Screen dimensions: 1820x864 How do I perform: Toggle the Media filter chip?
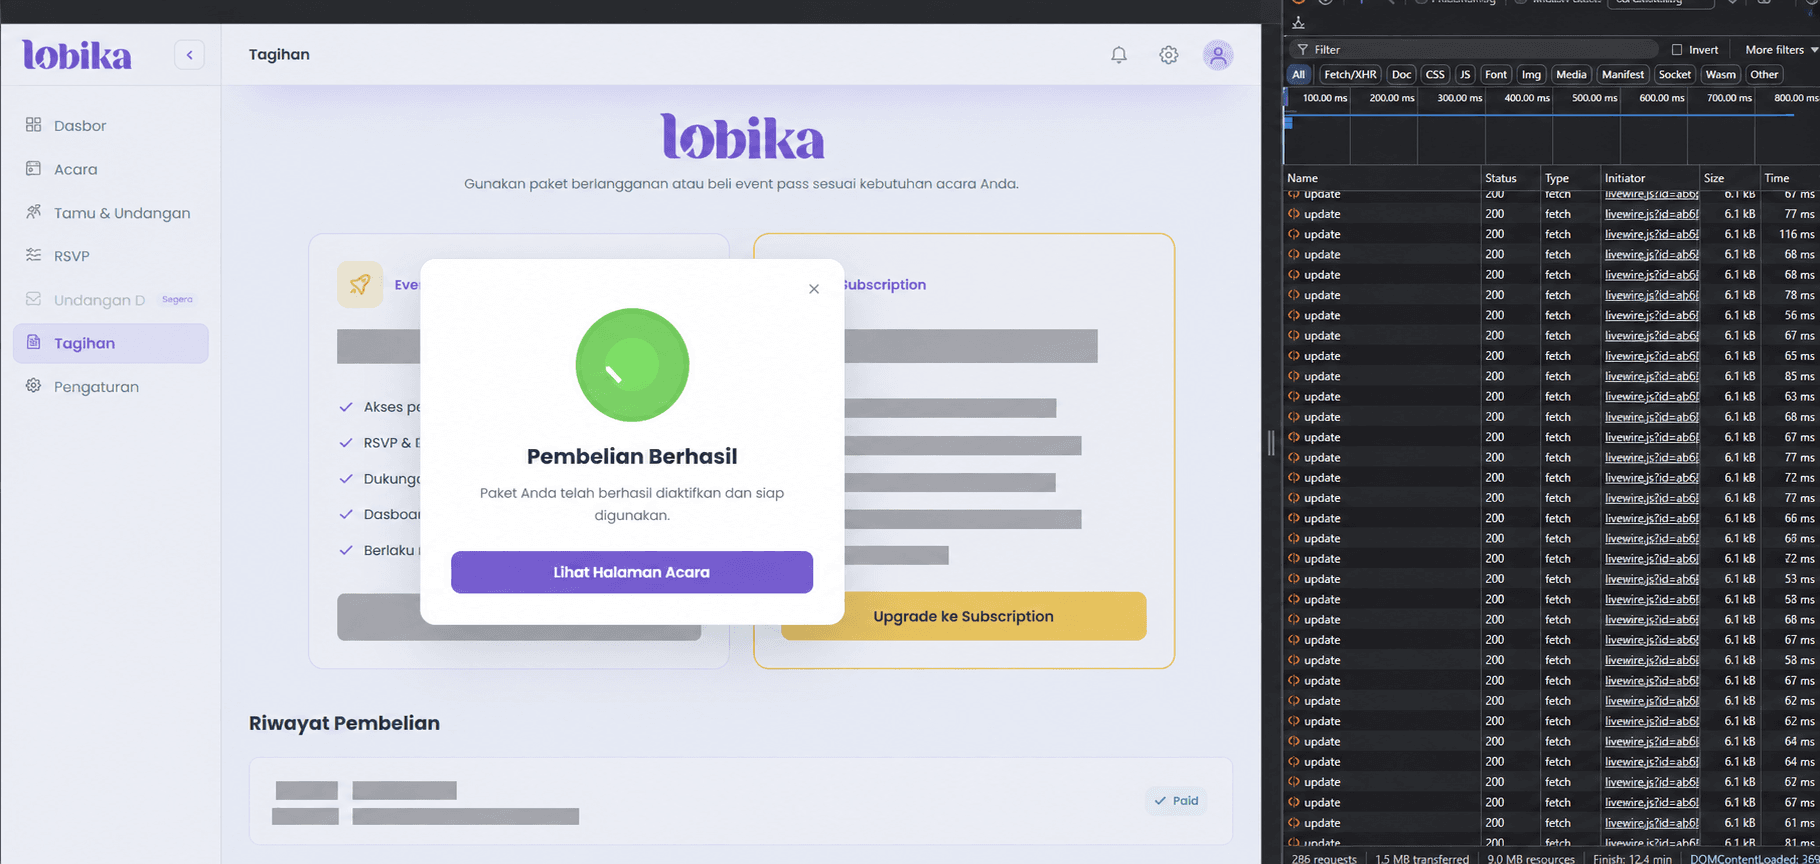(x=1571, y=74)
